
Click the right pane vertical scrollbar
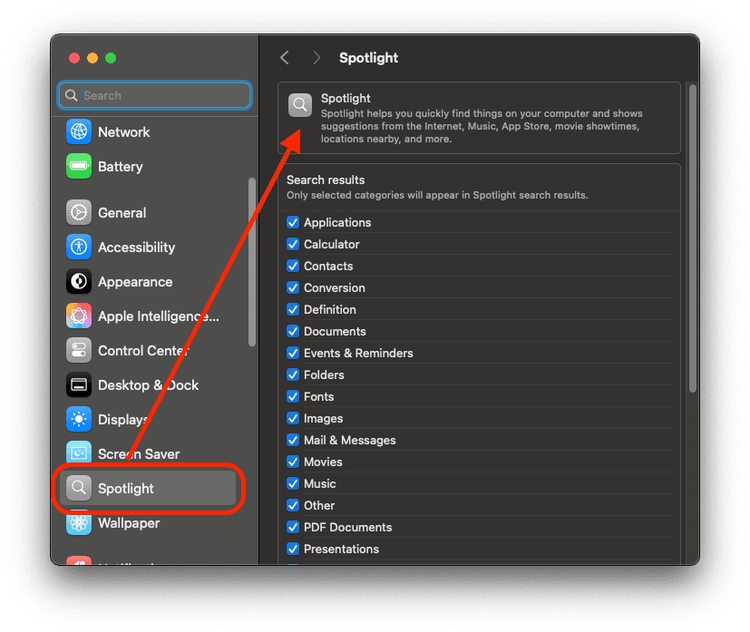(692, 240)
